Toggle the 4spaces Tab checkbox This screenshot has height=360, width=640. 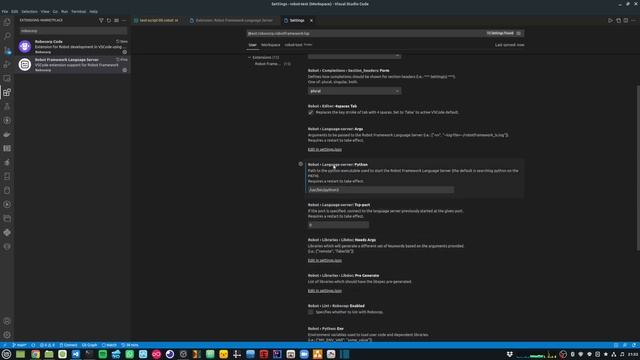(x=311, y=112)
